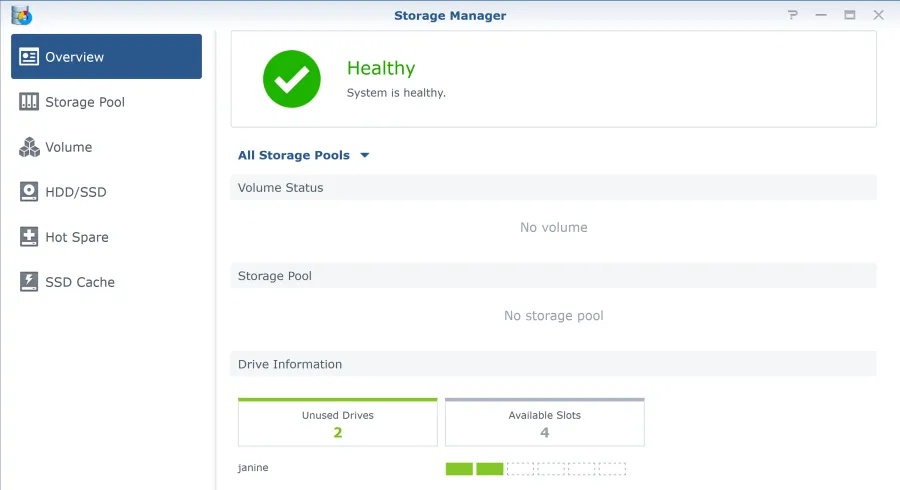Image resolution: width=900 pixels, height=490 pixels.
Task: Click the 'Drive Information' section header
Action: click(553, 364)
